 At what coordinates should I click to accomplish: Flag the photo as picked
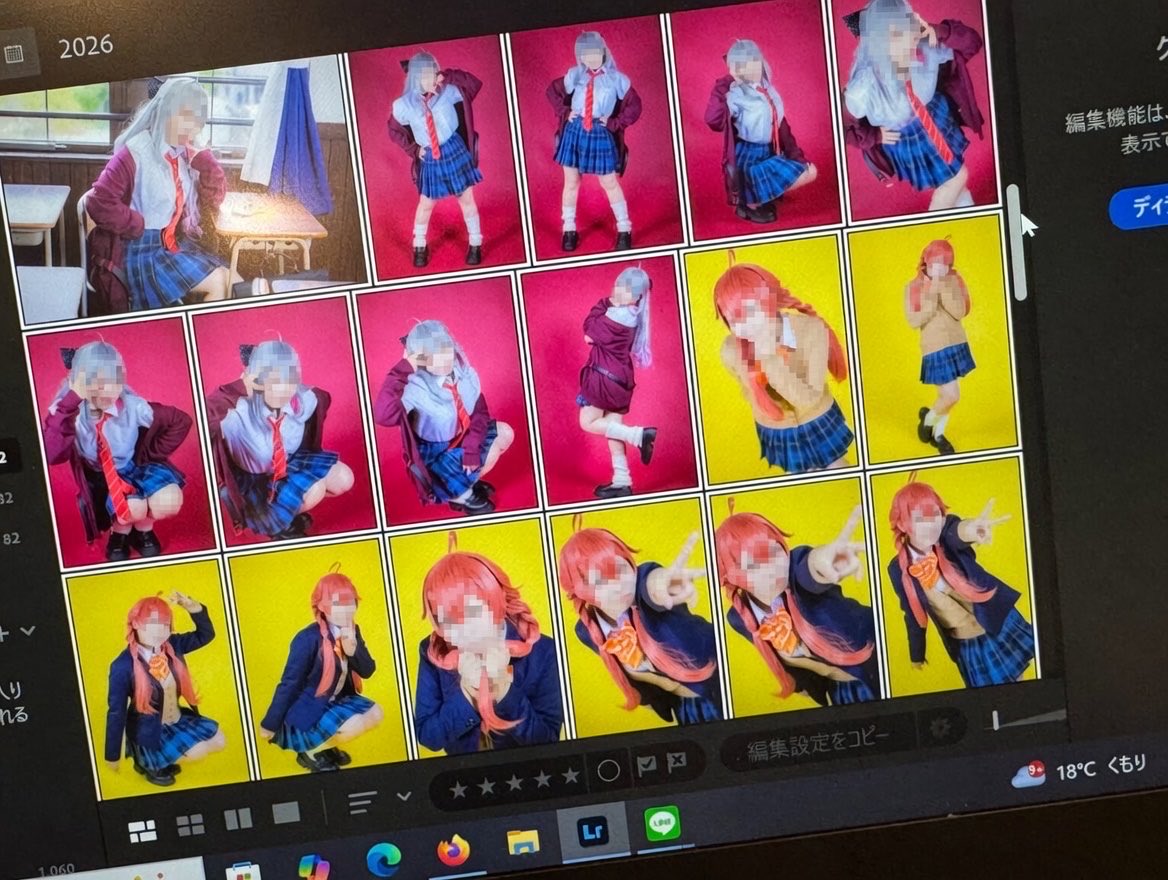click(x=645, y=765)
